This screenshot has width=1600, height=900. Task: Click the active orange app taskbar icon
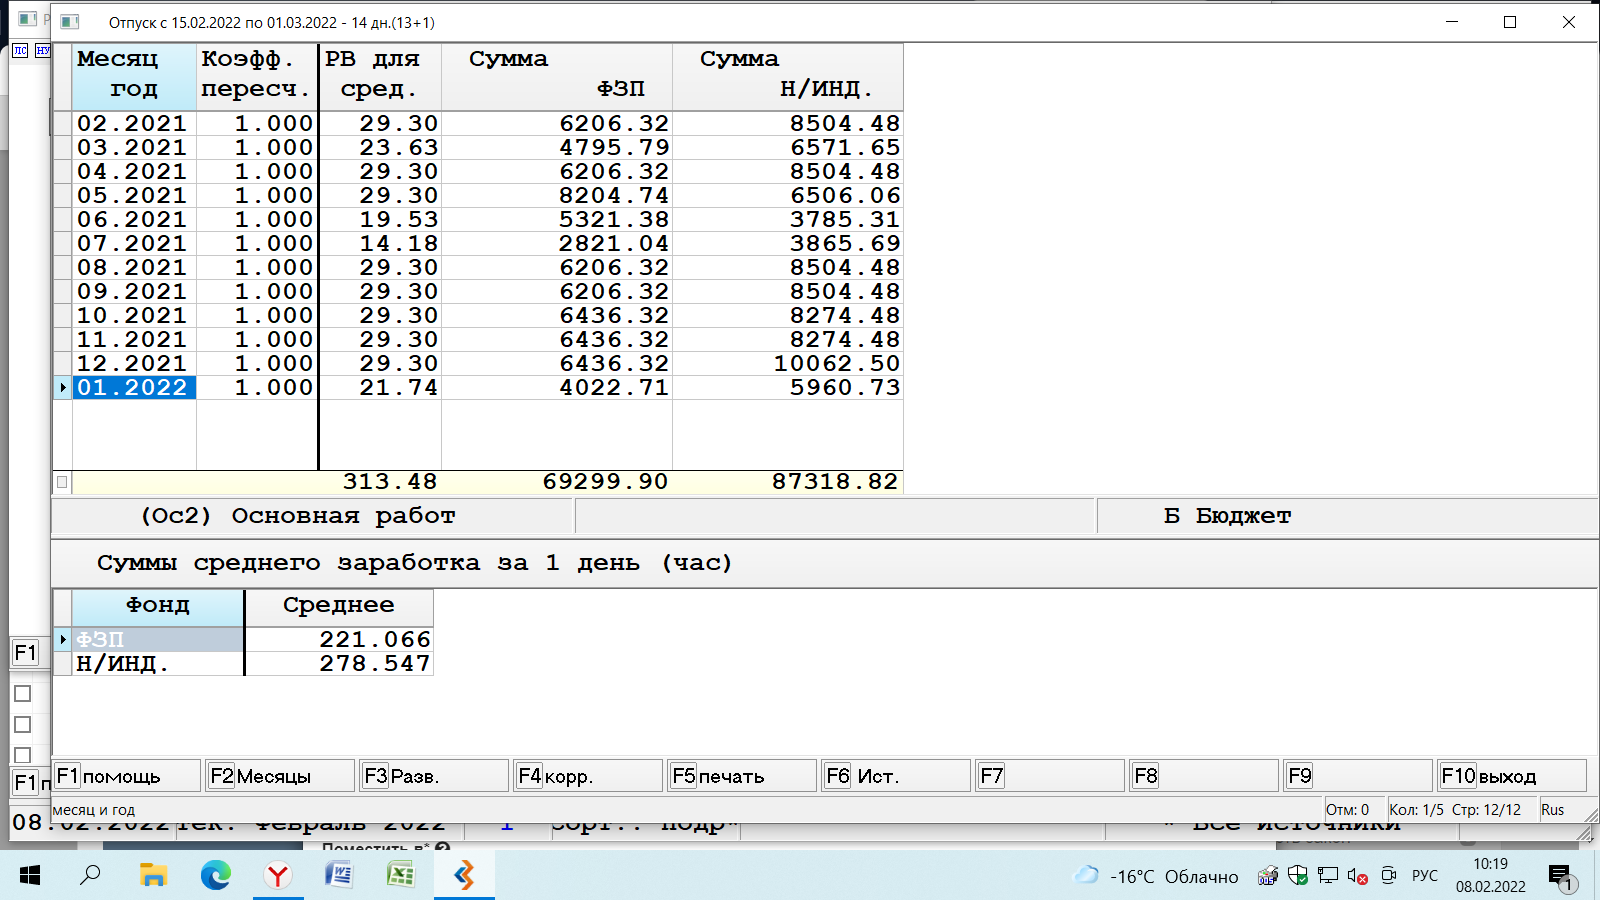click(x=464, y=876)
